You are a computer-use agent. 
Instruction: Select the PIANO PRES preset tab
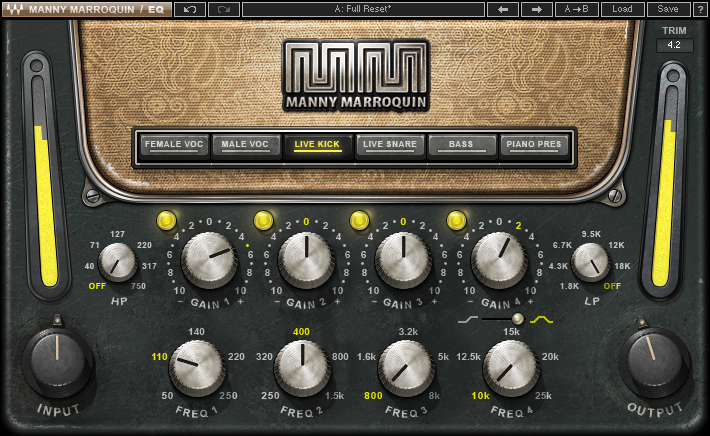533,145
